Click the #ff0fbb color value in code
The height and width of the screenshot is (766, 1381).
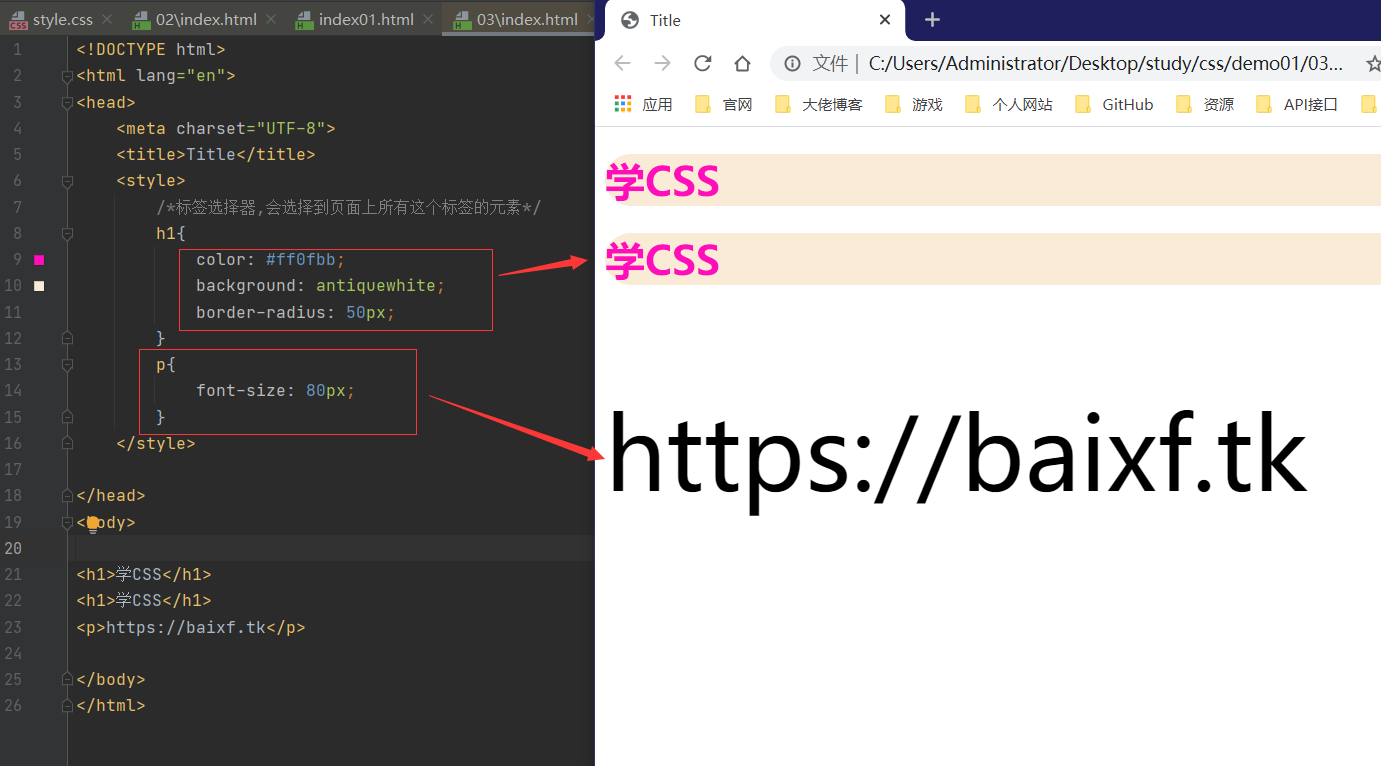(301, 260)
